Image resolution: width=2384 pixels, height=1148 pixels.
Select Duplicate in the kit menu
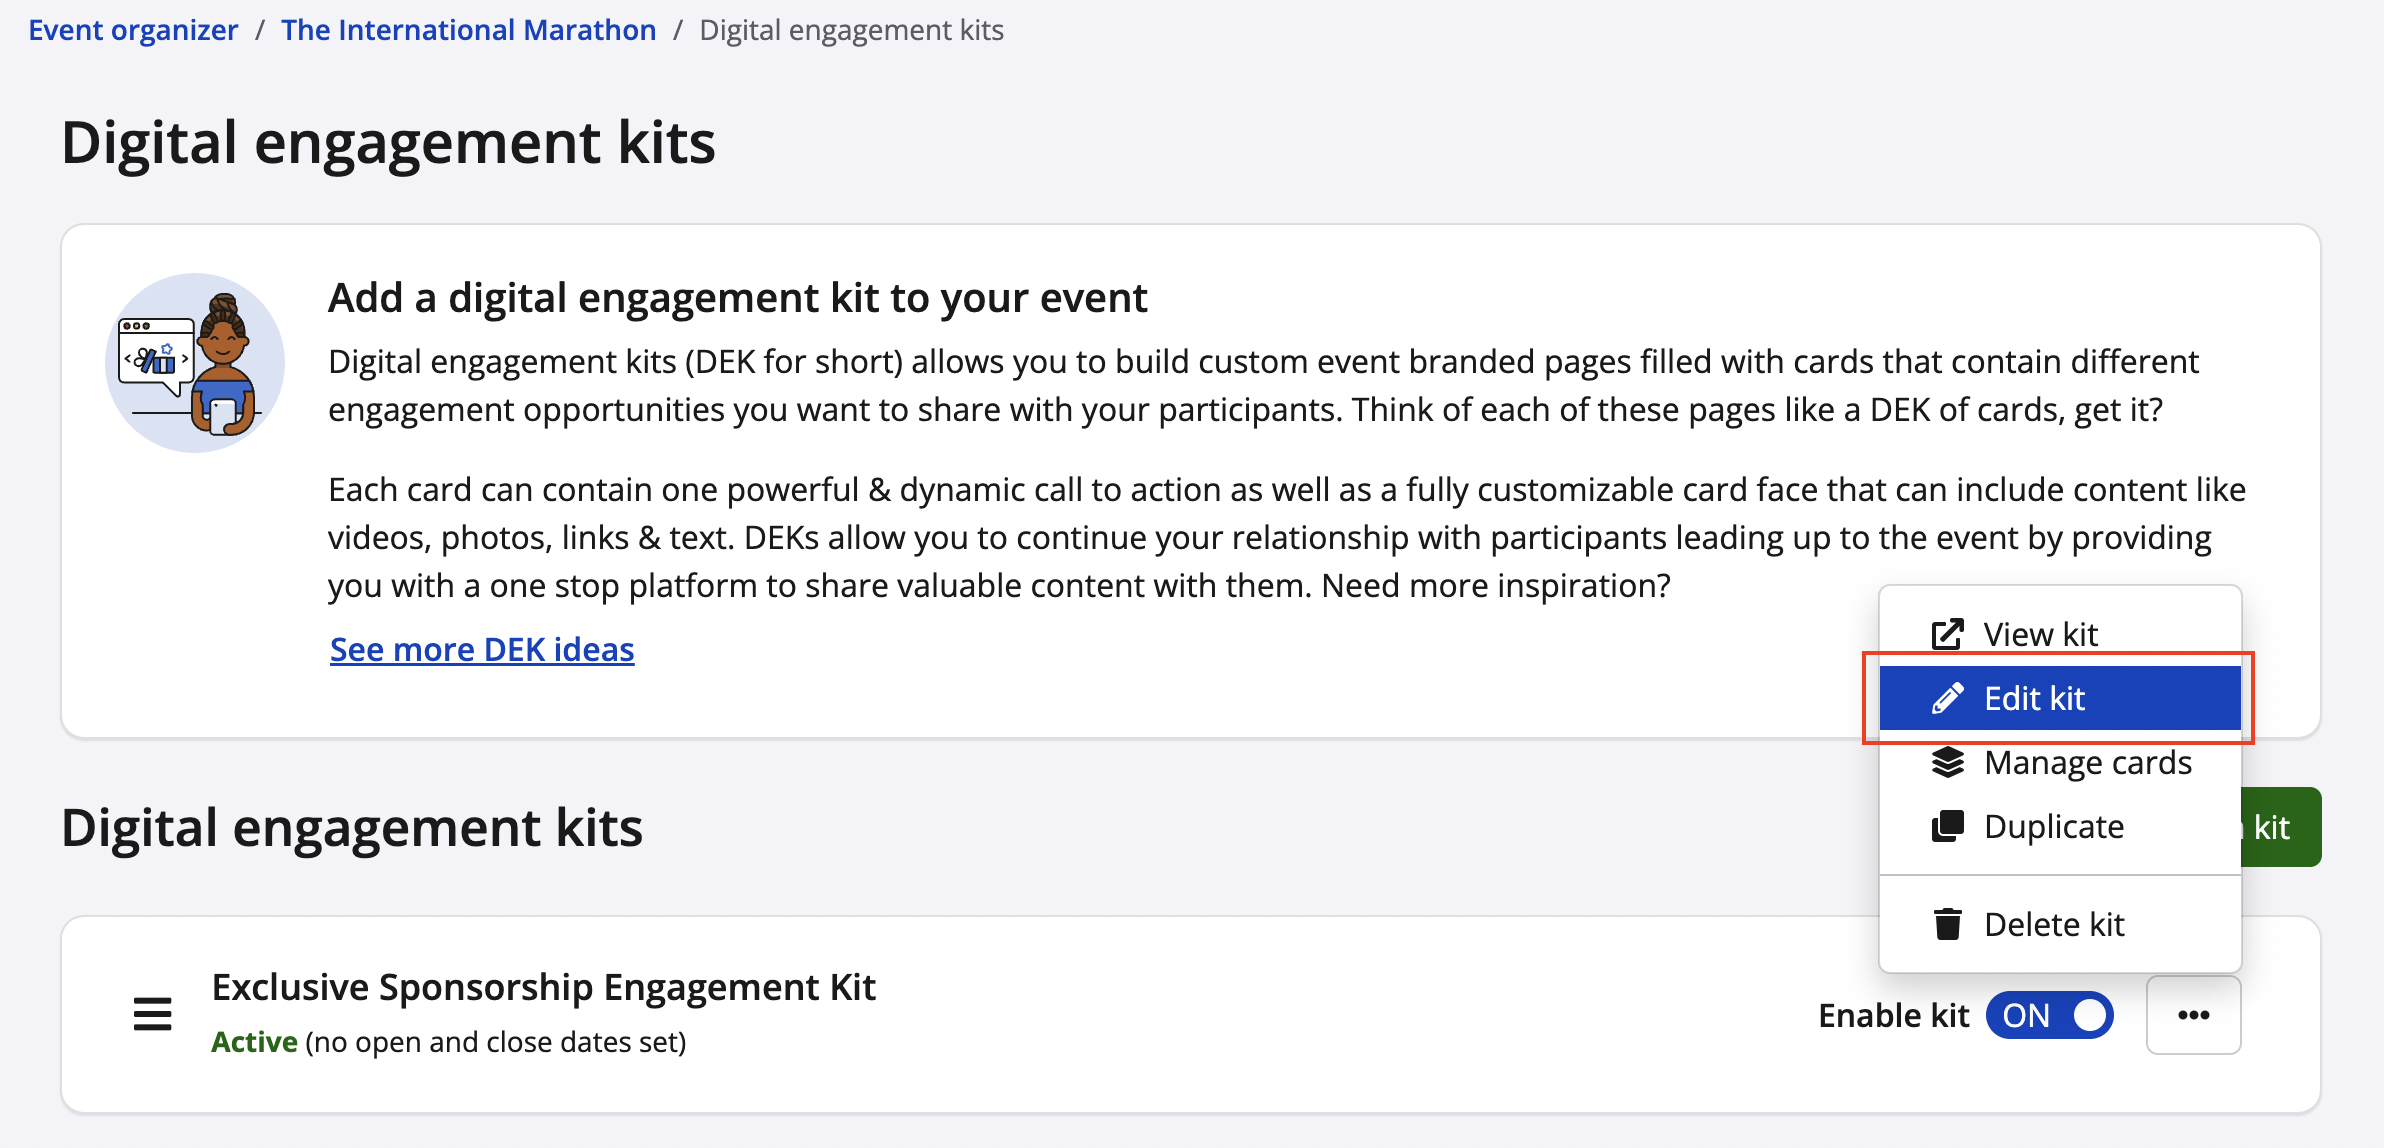coord(2053,827)
